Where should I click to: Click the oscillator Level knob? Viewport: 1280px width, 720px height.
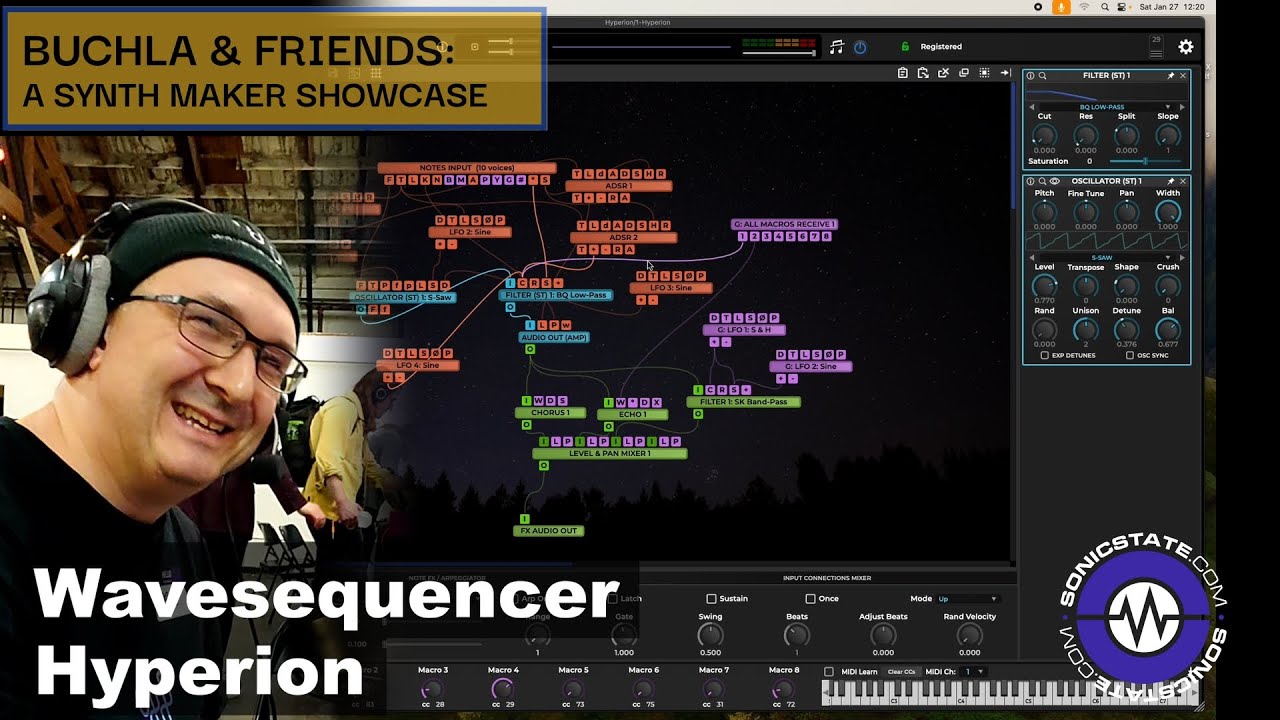1044,286
